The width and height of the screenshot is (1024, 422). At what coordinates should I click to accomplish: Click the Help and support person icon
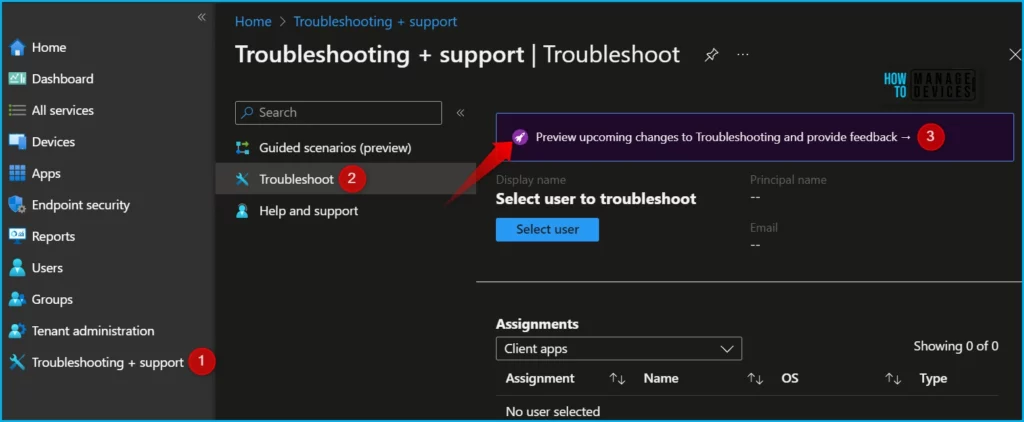pyautogui.click(x=242, y=211)
